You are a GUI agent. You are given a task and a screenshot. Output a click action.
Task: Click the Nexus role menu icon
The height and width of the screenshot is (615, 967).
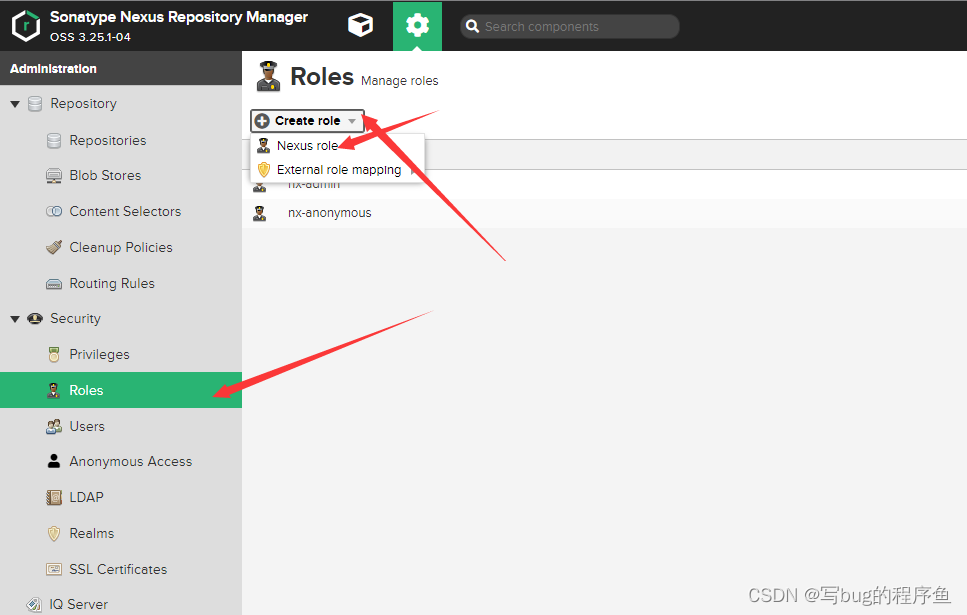coord(263,146)
